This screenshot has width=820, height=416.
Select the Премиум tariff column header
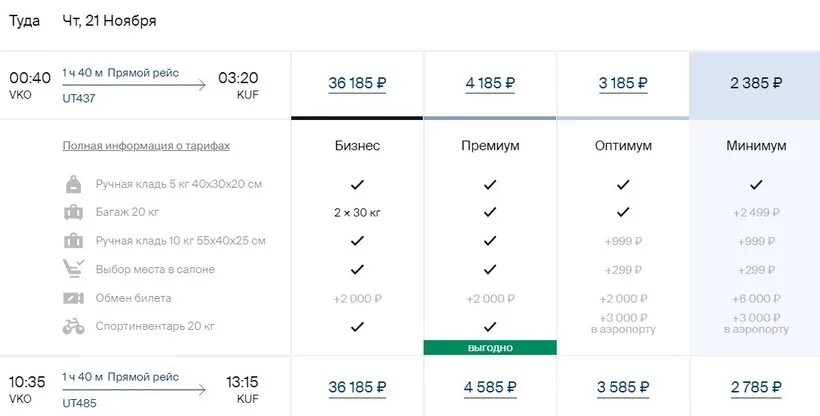(490, 146)
